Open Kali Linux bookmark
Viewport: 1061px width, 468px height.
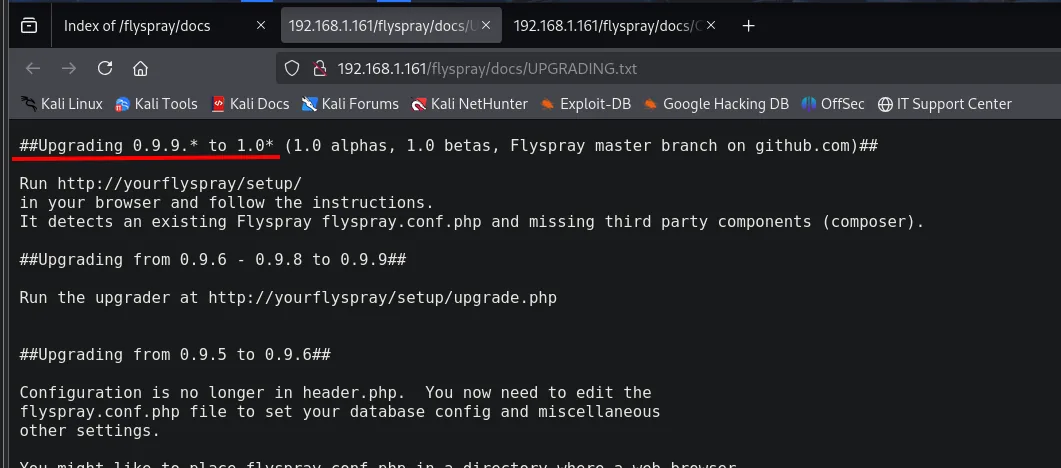coord(62,104)
